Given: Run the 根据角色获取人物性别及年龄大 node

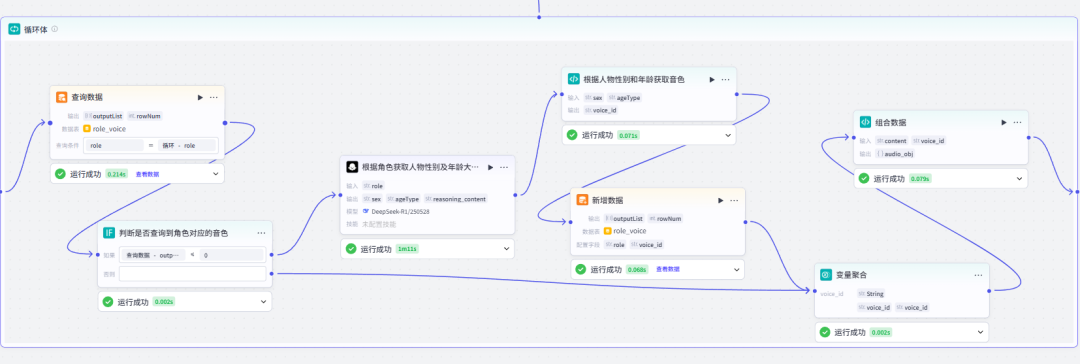Looking at the screenshot, I should point(490,167).
